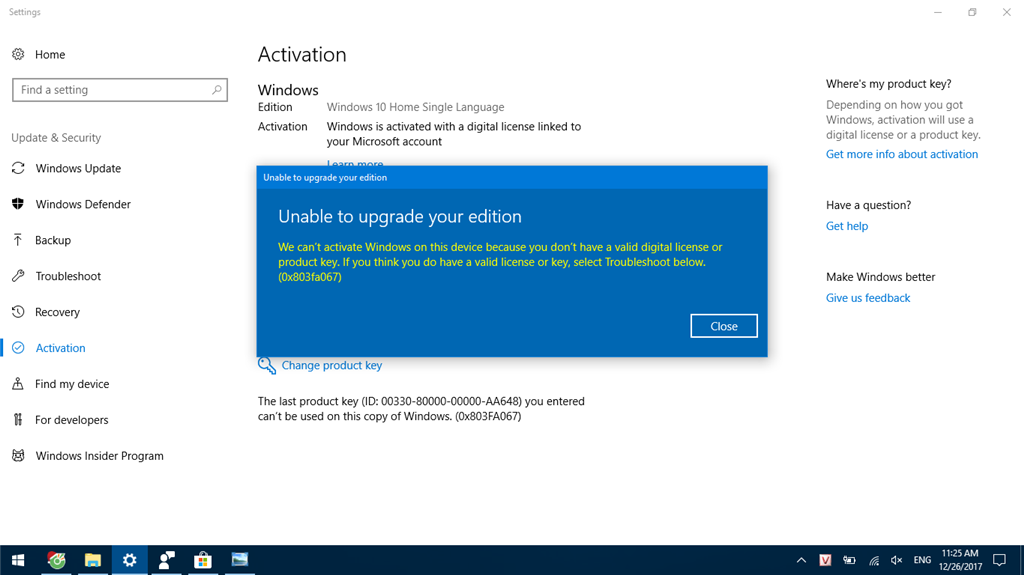1024x575 pixels.
Task: Click the Troubleshoot wrench icon
Action: point(18,276)
